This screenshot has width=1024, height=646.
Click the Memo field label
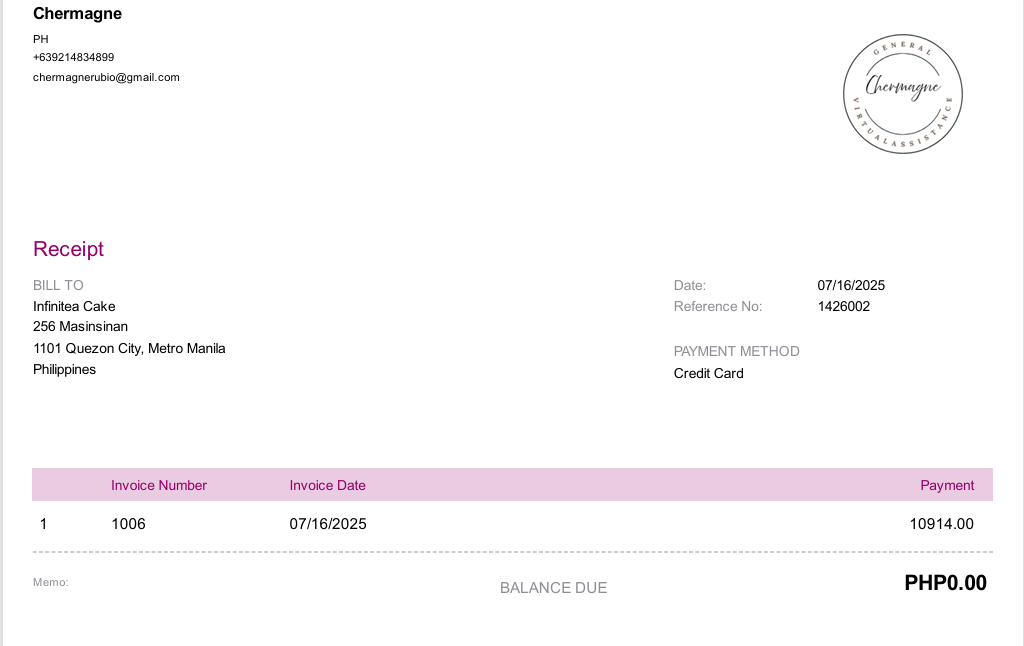click(x=50, y=582)
